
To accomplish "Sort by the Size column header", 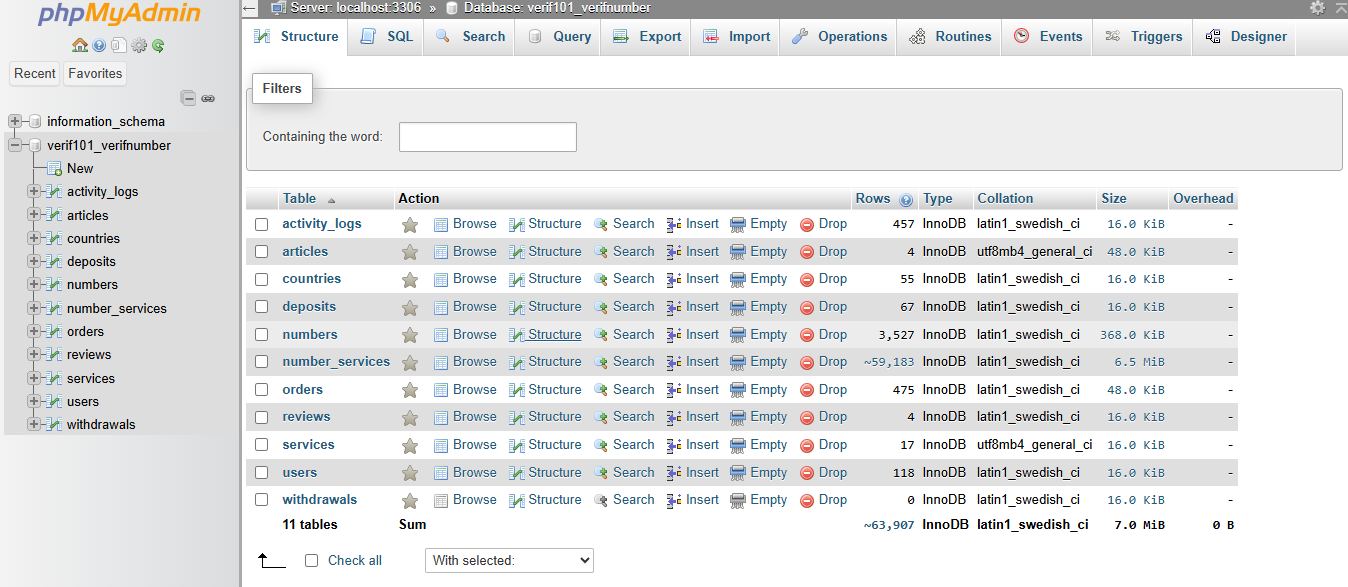I will pyautogui.click(x=1114, y=198).
